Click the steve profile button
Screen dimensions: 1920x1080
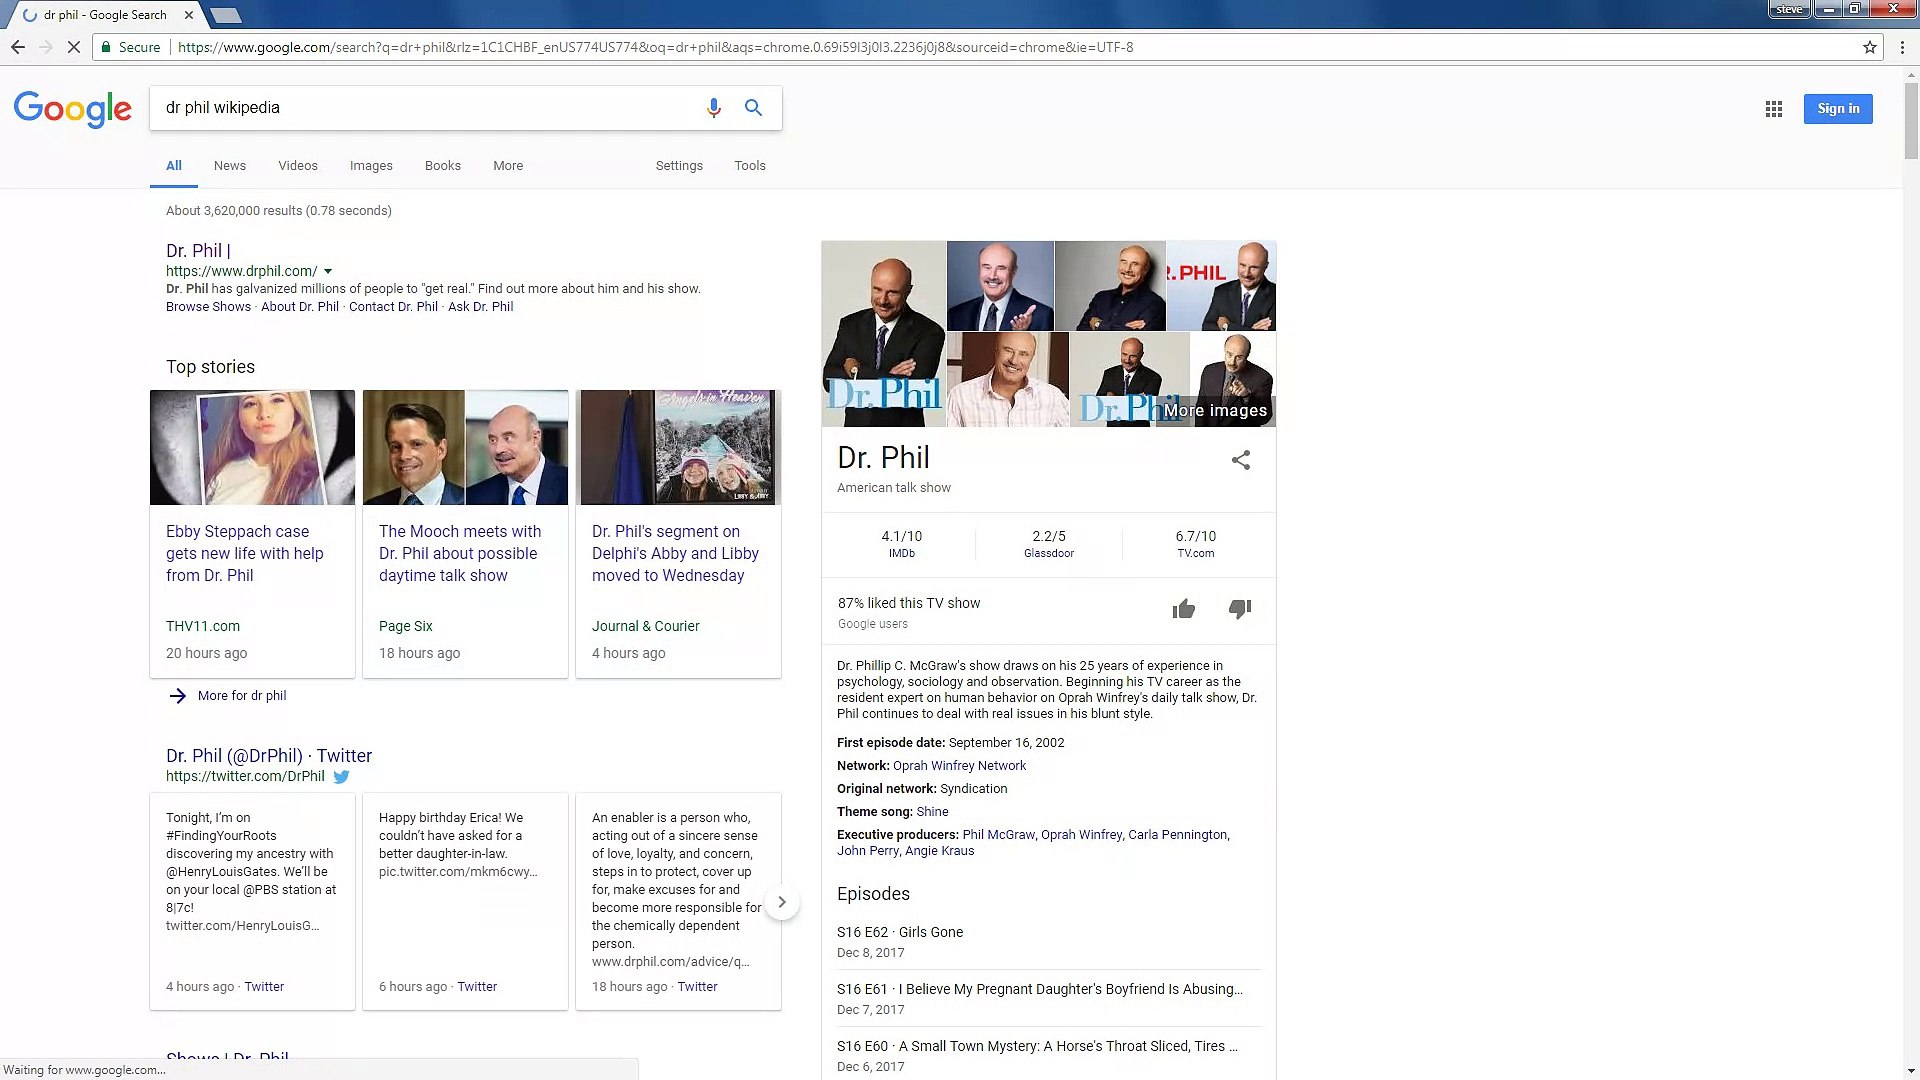click(1789, 9)
